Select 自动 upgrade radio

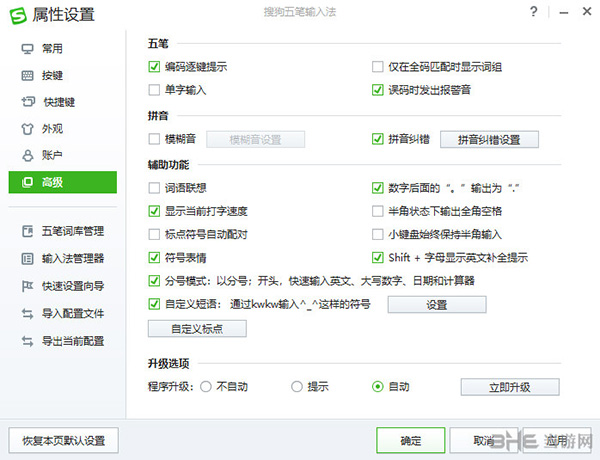click(378, 387)
